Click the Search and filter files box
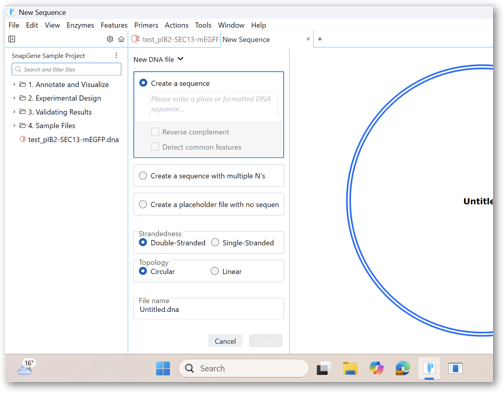The image size is (504, 393). (67, 69)
